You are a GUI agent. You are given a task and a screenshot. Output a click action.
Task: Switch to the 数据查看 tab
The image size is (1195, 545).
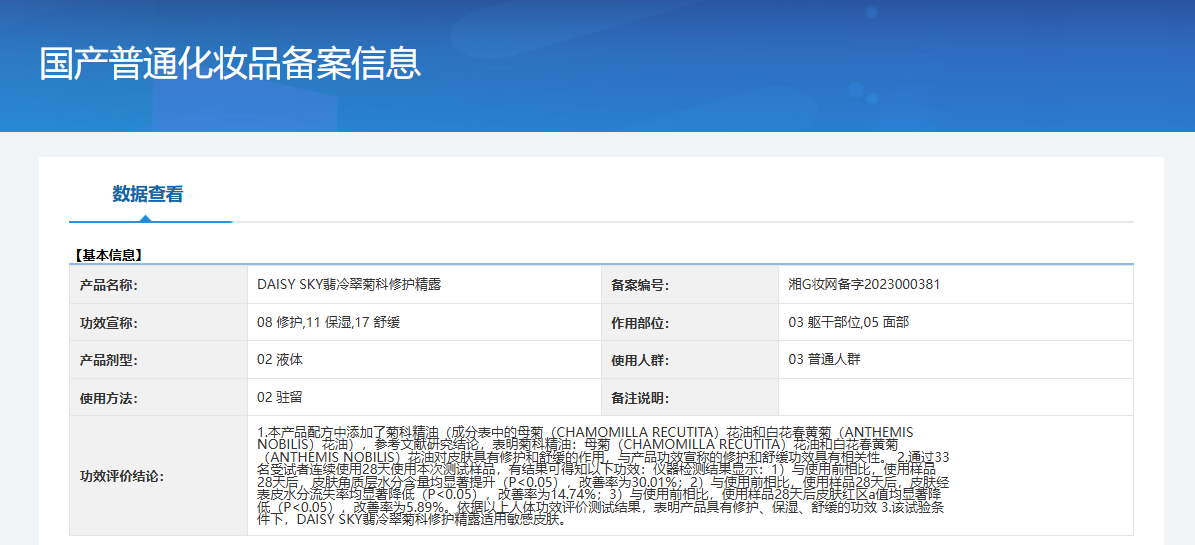click(148, 194)
